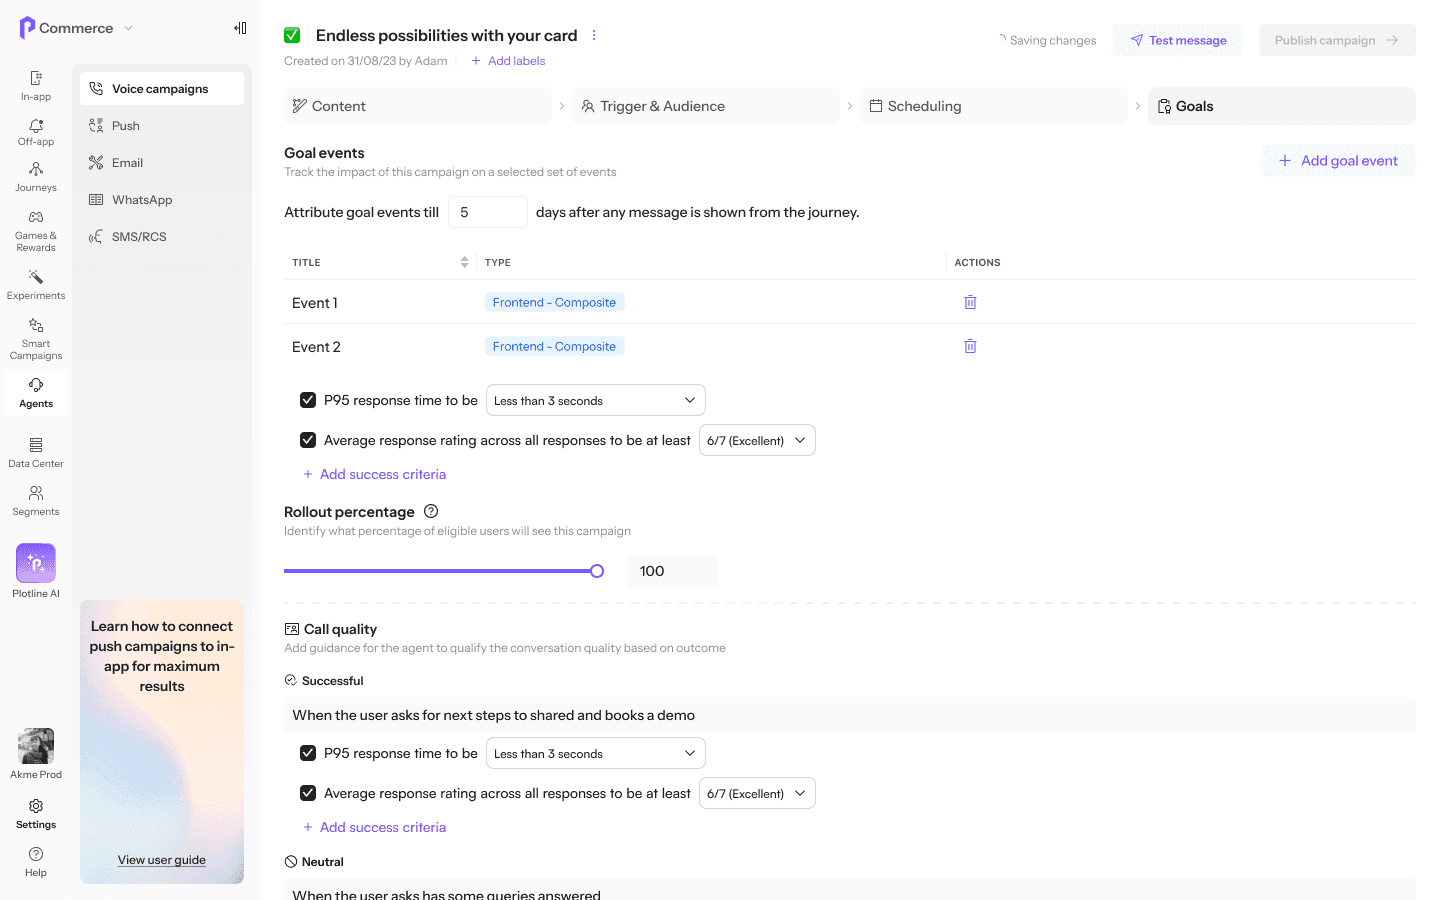The image size is (1440, 900).
Task: Open Settings from the sidebar
Action: (x=36, y=814)
